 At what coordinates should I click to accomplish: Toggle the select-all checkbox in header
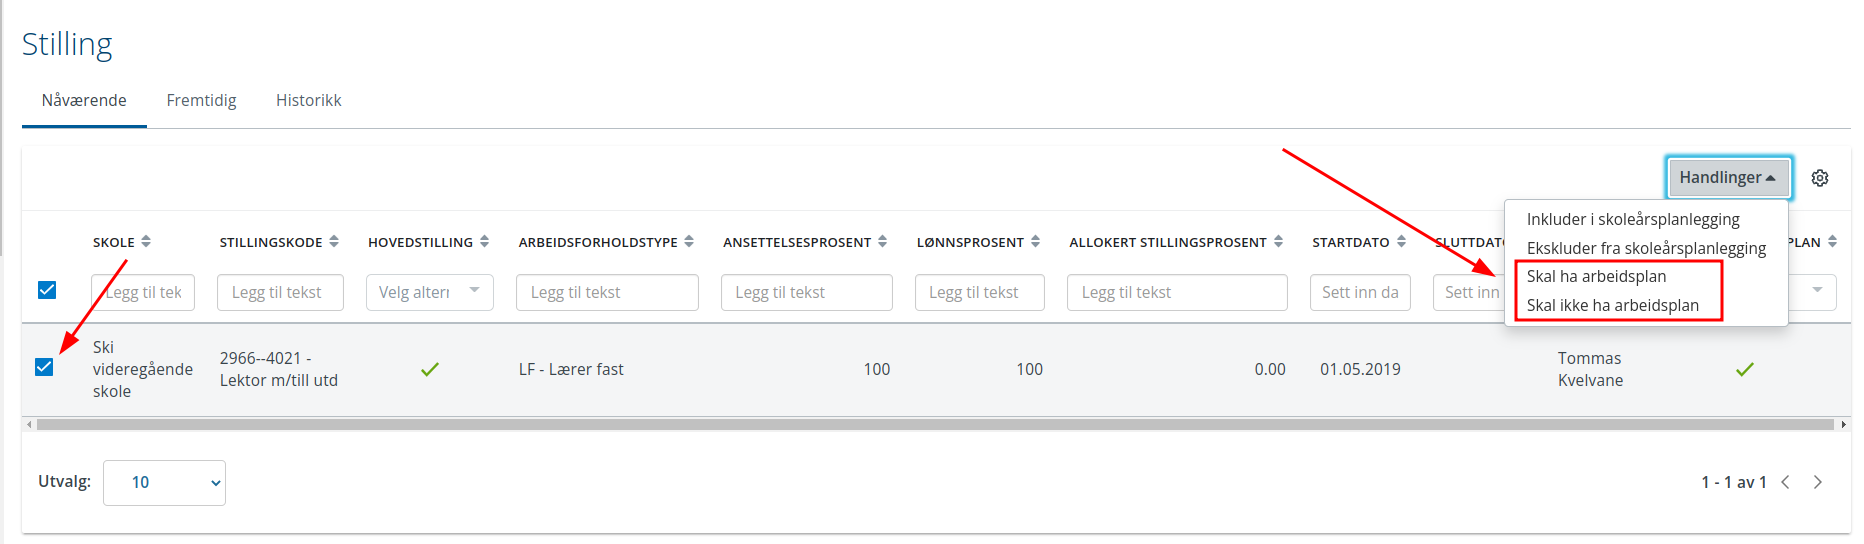click(x=47, y=290)
